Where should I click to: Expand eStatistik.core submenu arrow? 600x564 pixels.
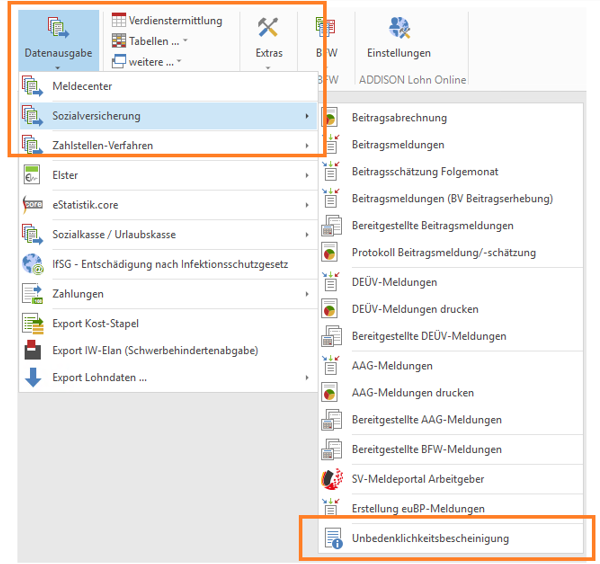(307, 205)
